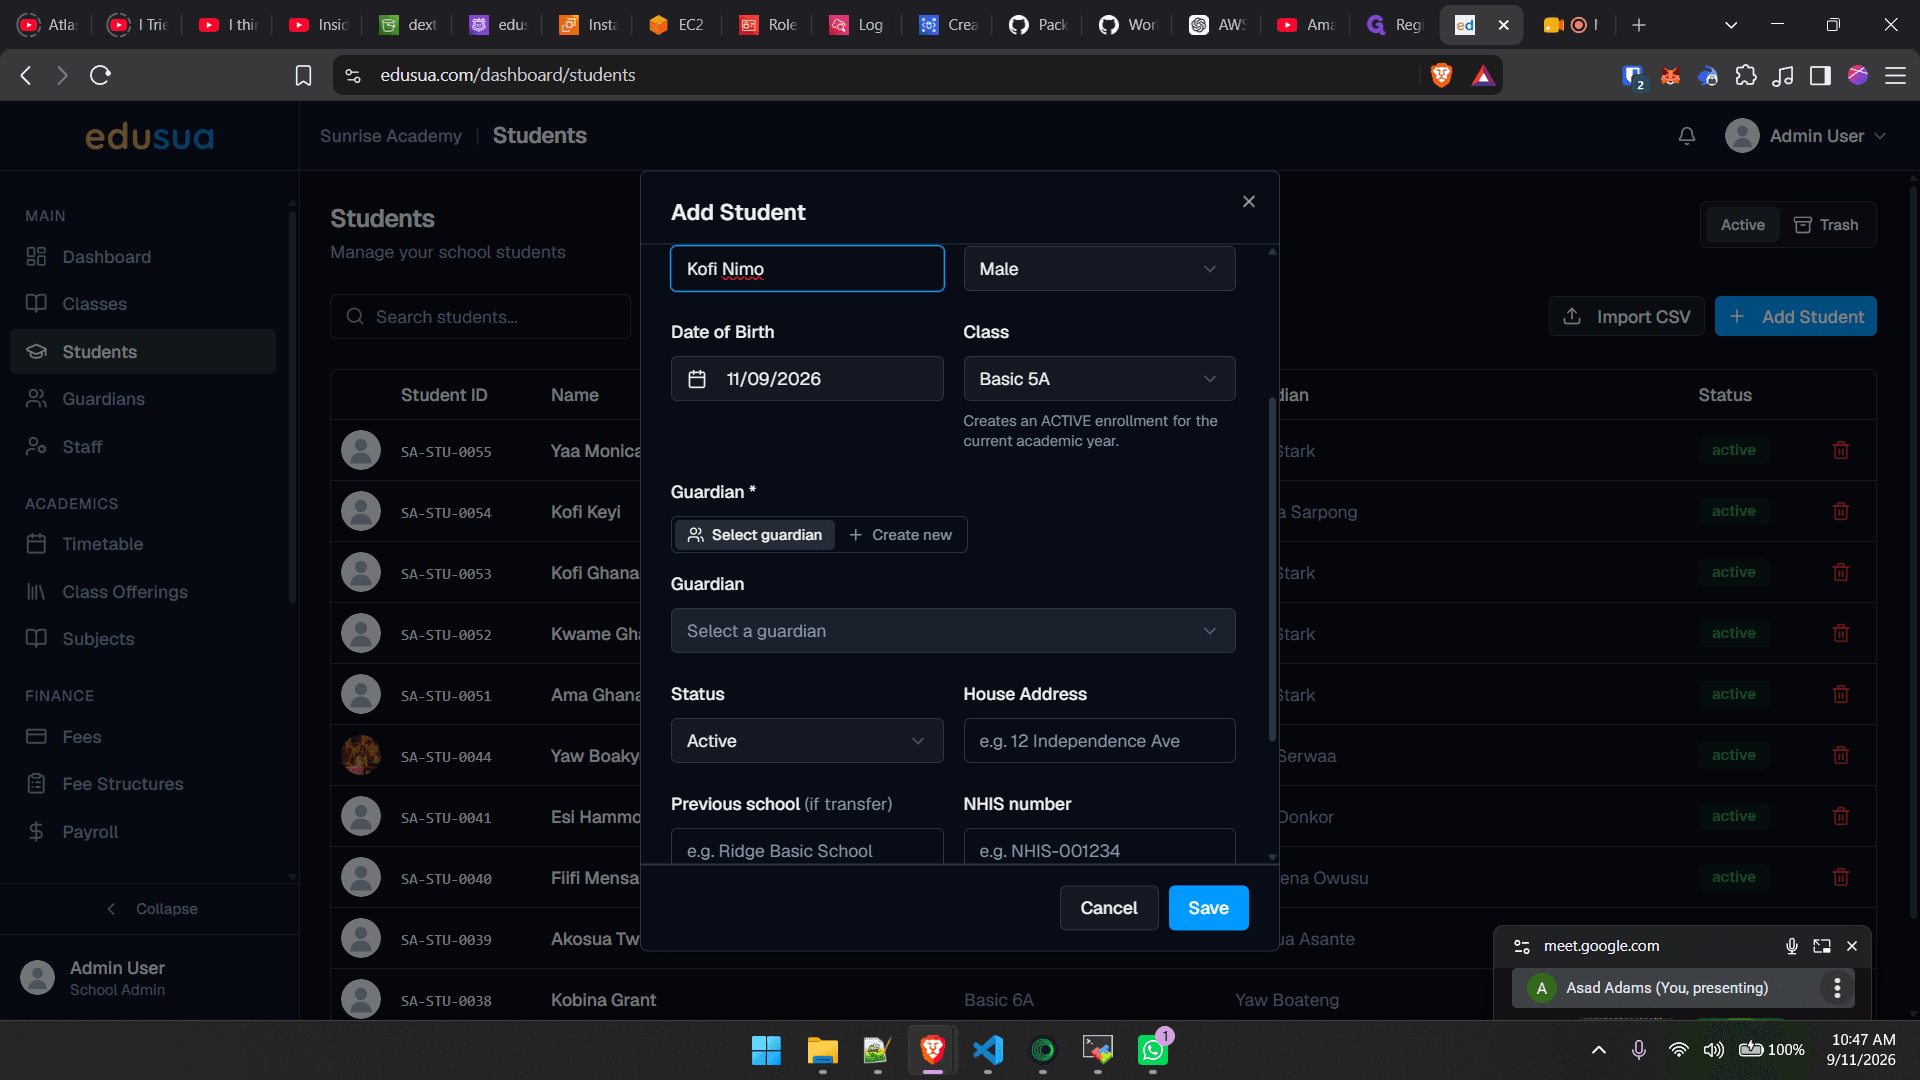The width and height of the screenshot is (1920, 1080).
Task: Open the browser extensions puzzle icon
Action: [1746, 75]
